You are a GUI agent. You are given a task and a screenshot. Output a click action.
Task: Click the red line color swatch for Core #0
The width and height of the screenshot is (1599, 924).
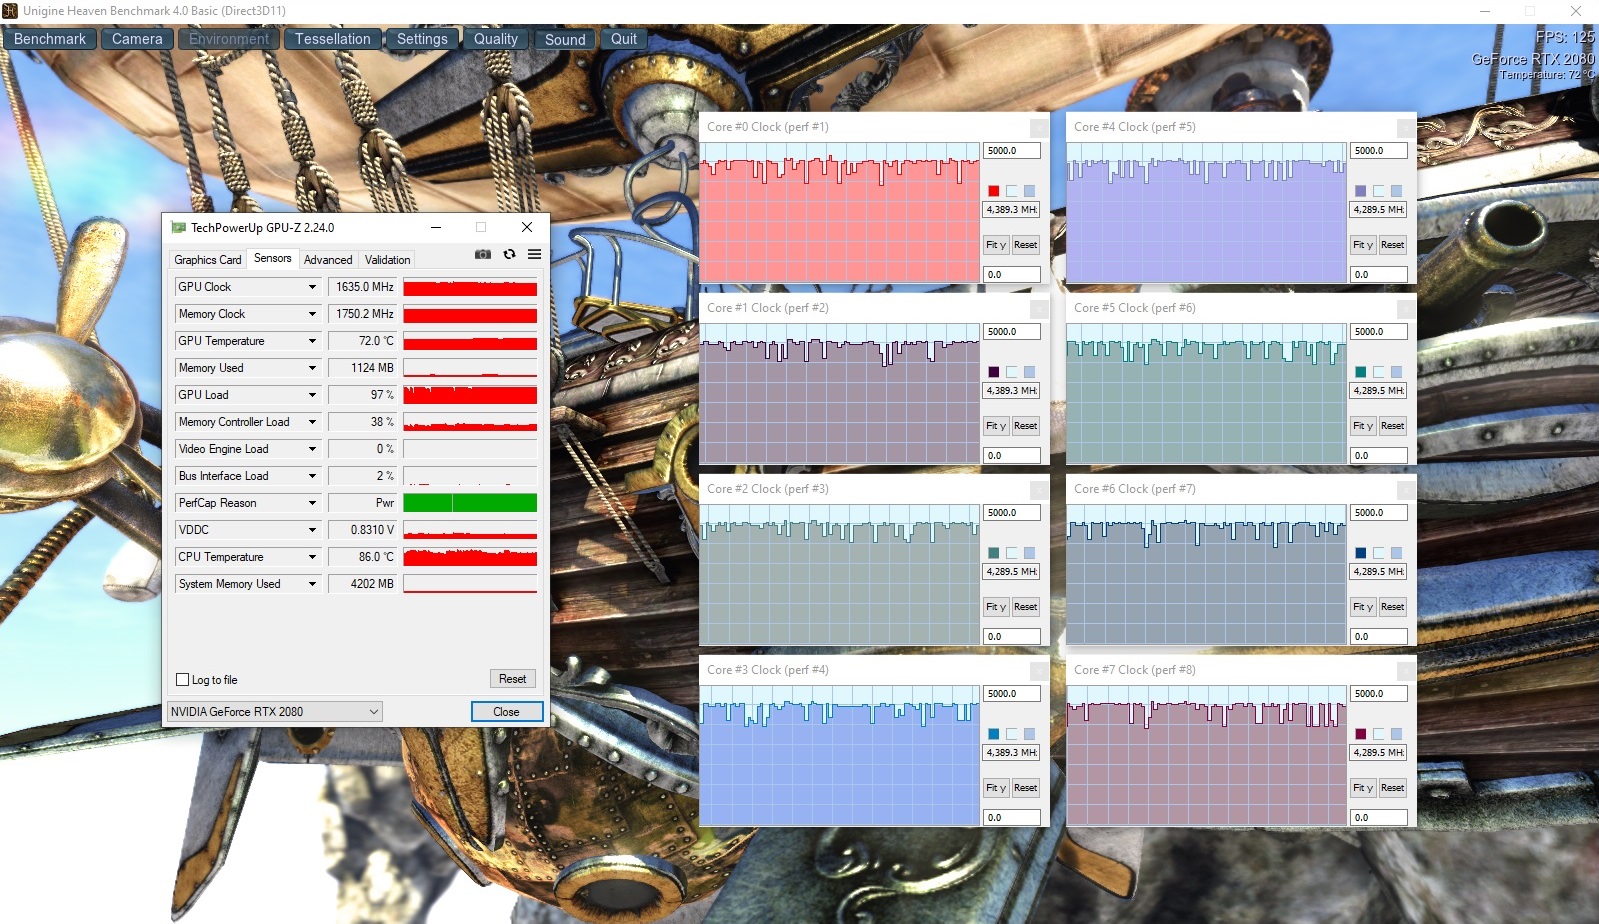click(994, 191)
